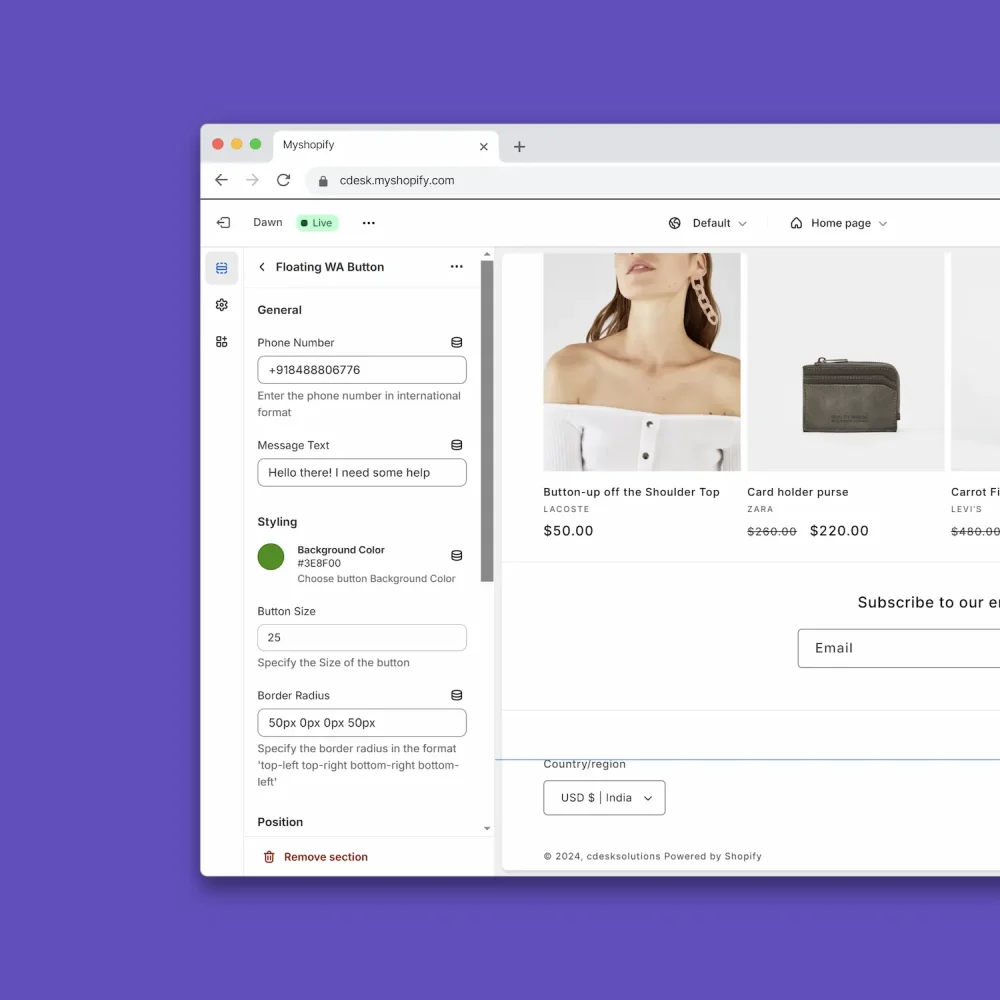Open the Sections panel in the sidebar
This screenshot has height=1000, width=1000.
click(221, 267)
